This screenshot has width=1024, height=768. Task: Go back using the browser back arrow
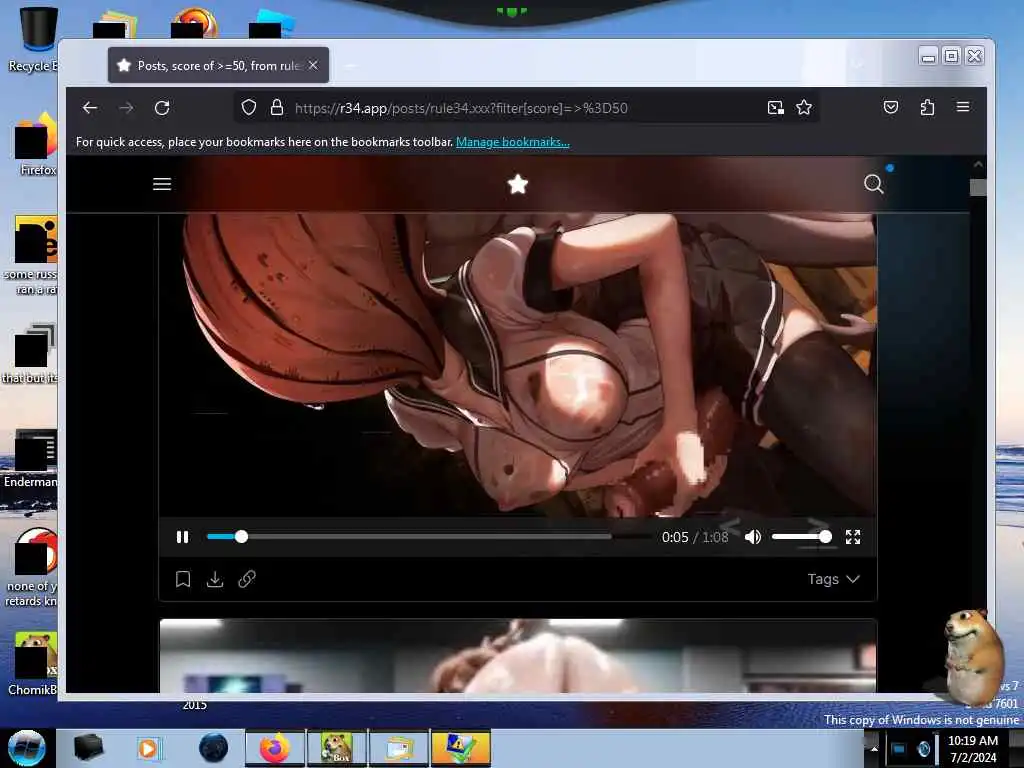pyautogui.click(x=90, y=108)
